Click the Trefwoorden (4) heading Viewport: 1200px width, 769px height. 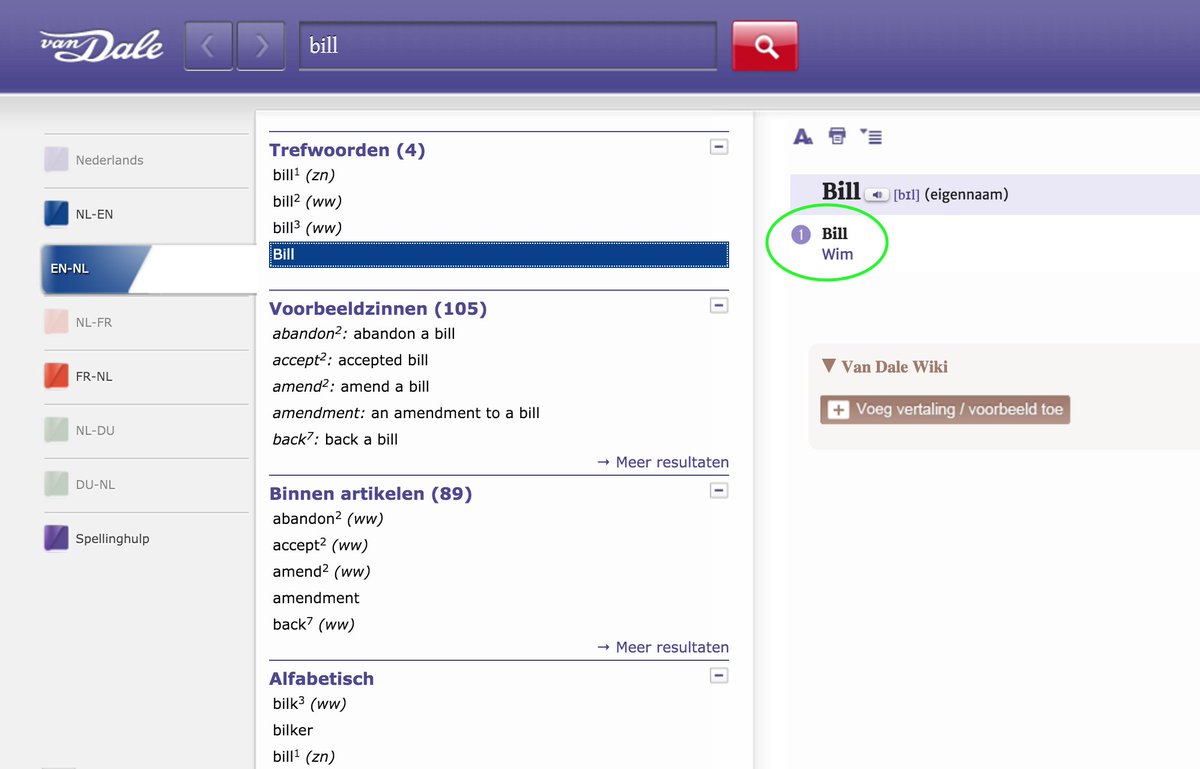[x=347, y=150]
